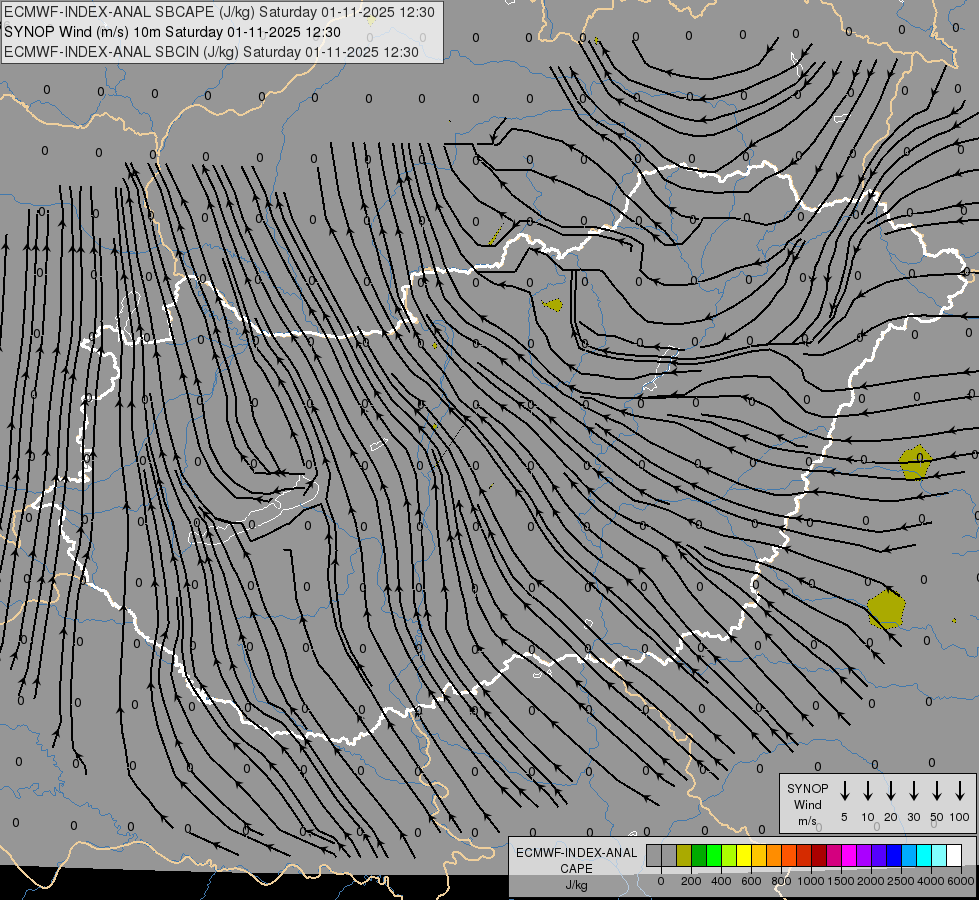Click the wind arrow above 20 m/s
Screen dimensions: 979x900
pyautogui.click(x=890, y=790)
